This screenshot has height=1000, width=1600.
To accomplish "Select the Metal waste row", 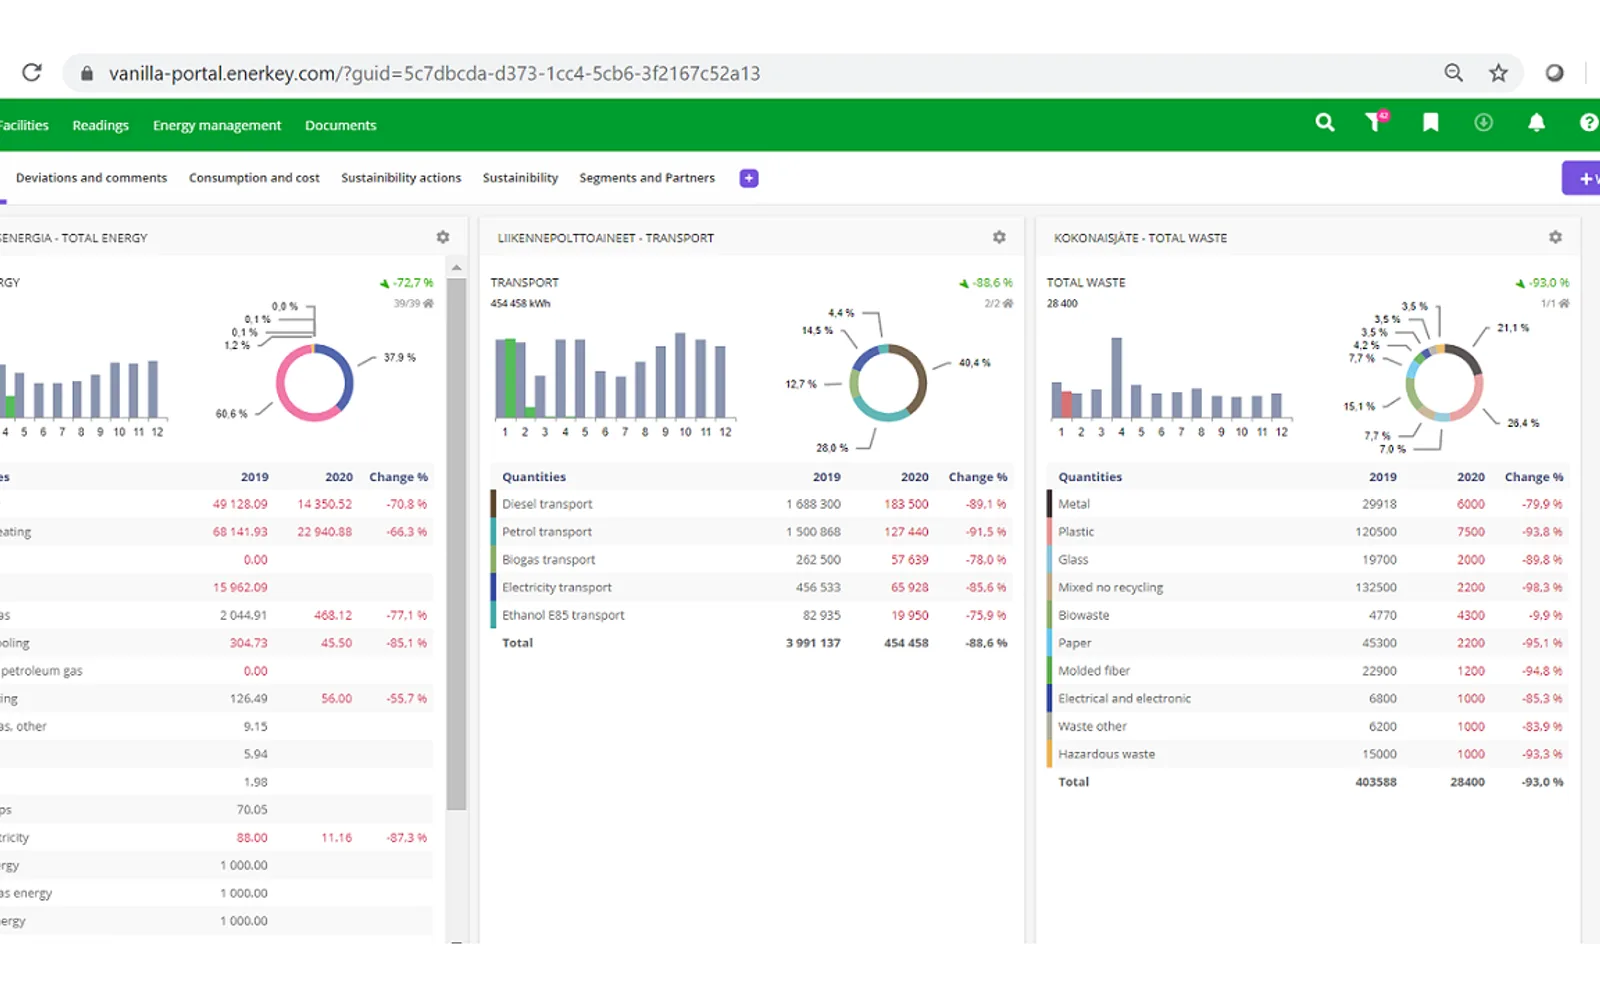I will tap(1307, 504).
